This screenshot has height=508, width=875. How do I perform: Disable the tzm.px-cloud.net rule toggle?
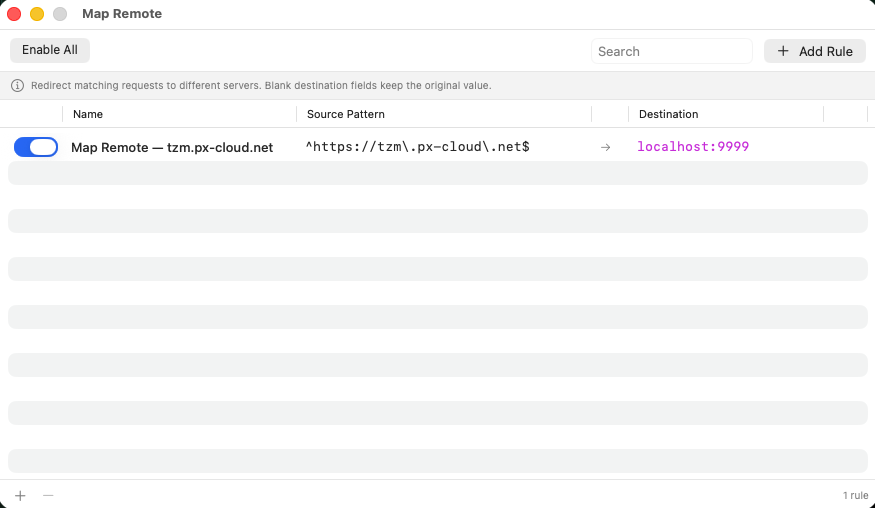pyautogui.click(x=36, y=147)
